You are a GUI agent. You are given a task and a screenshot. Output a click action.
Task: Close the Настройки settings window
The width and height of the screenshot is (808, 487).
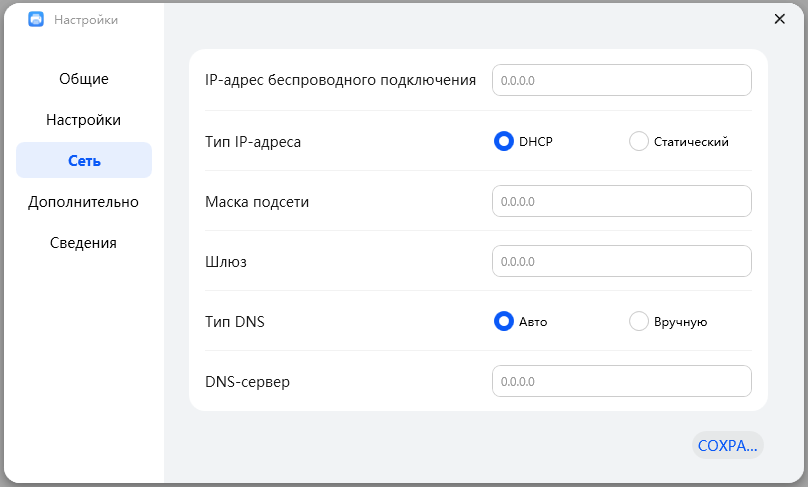780,19
